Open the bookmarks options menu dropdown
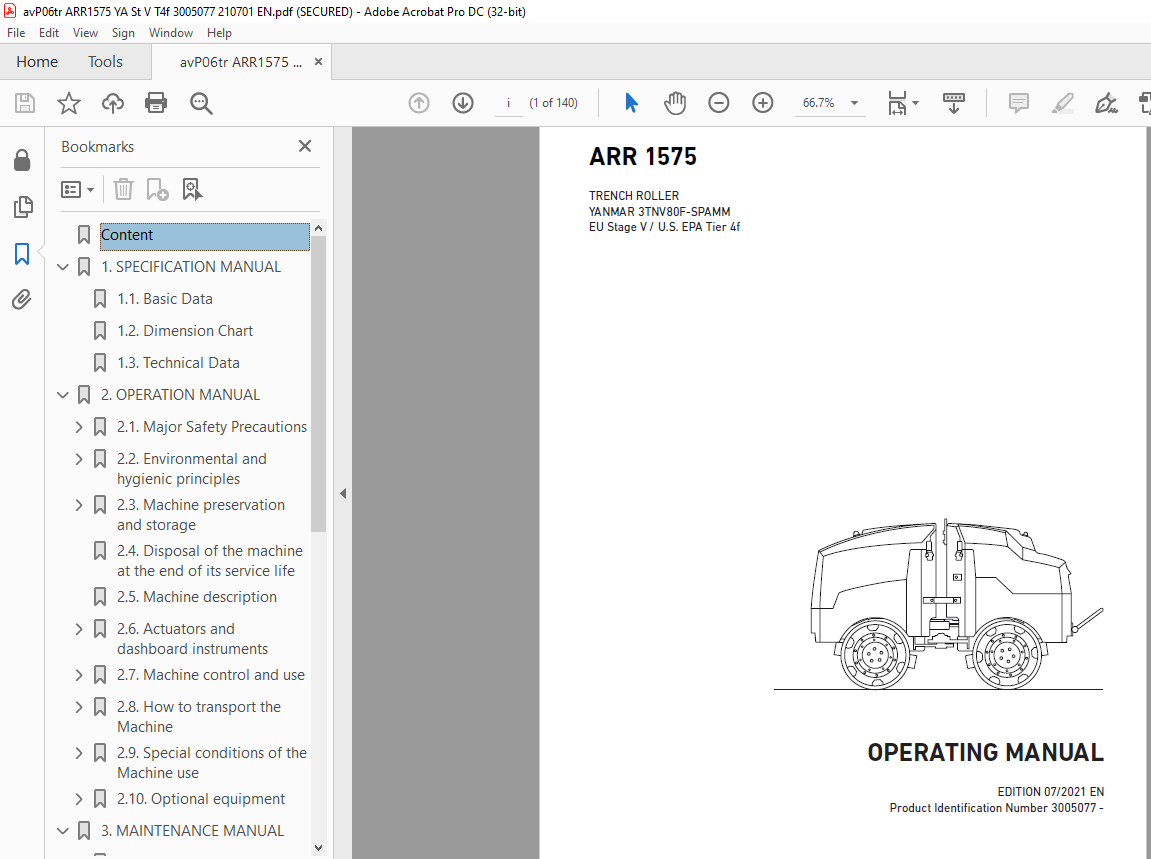 click(77, 190)
